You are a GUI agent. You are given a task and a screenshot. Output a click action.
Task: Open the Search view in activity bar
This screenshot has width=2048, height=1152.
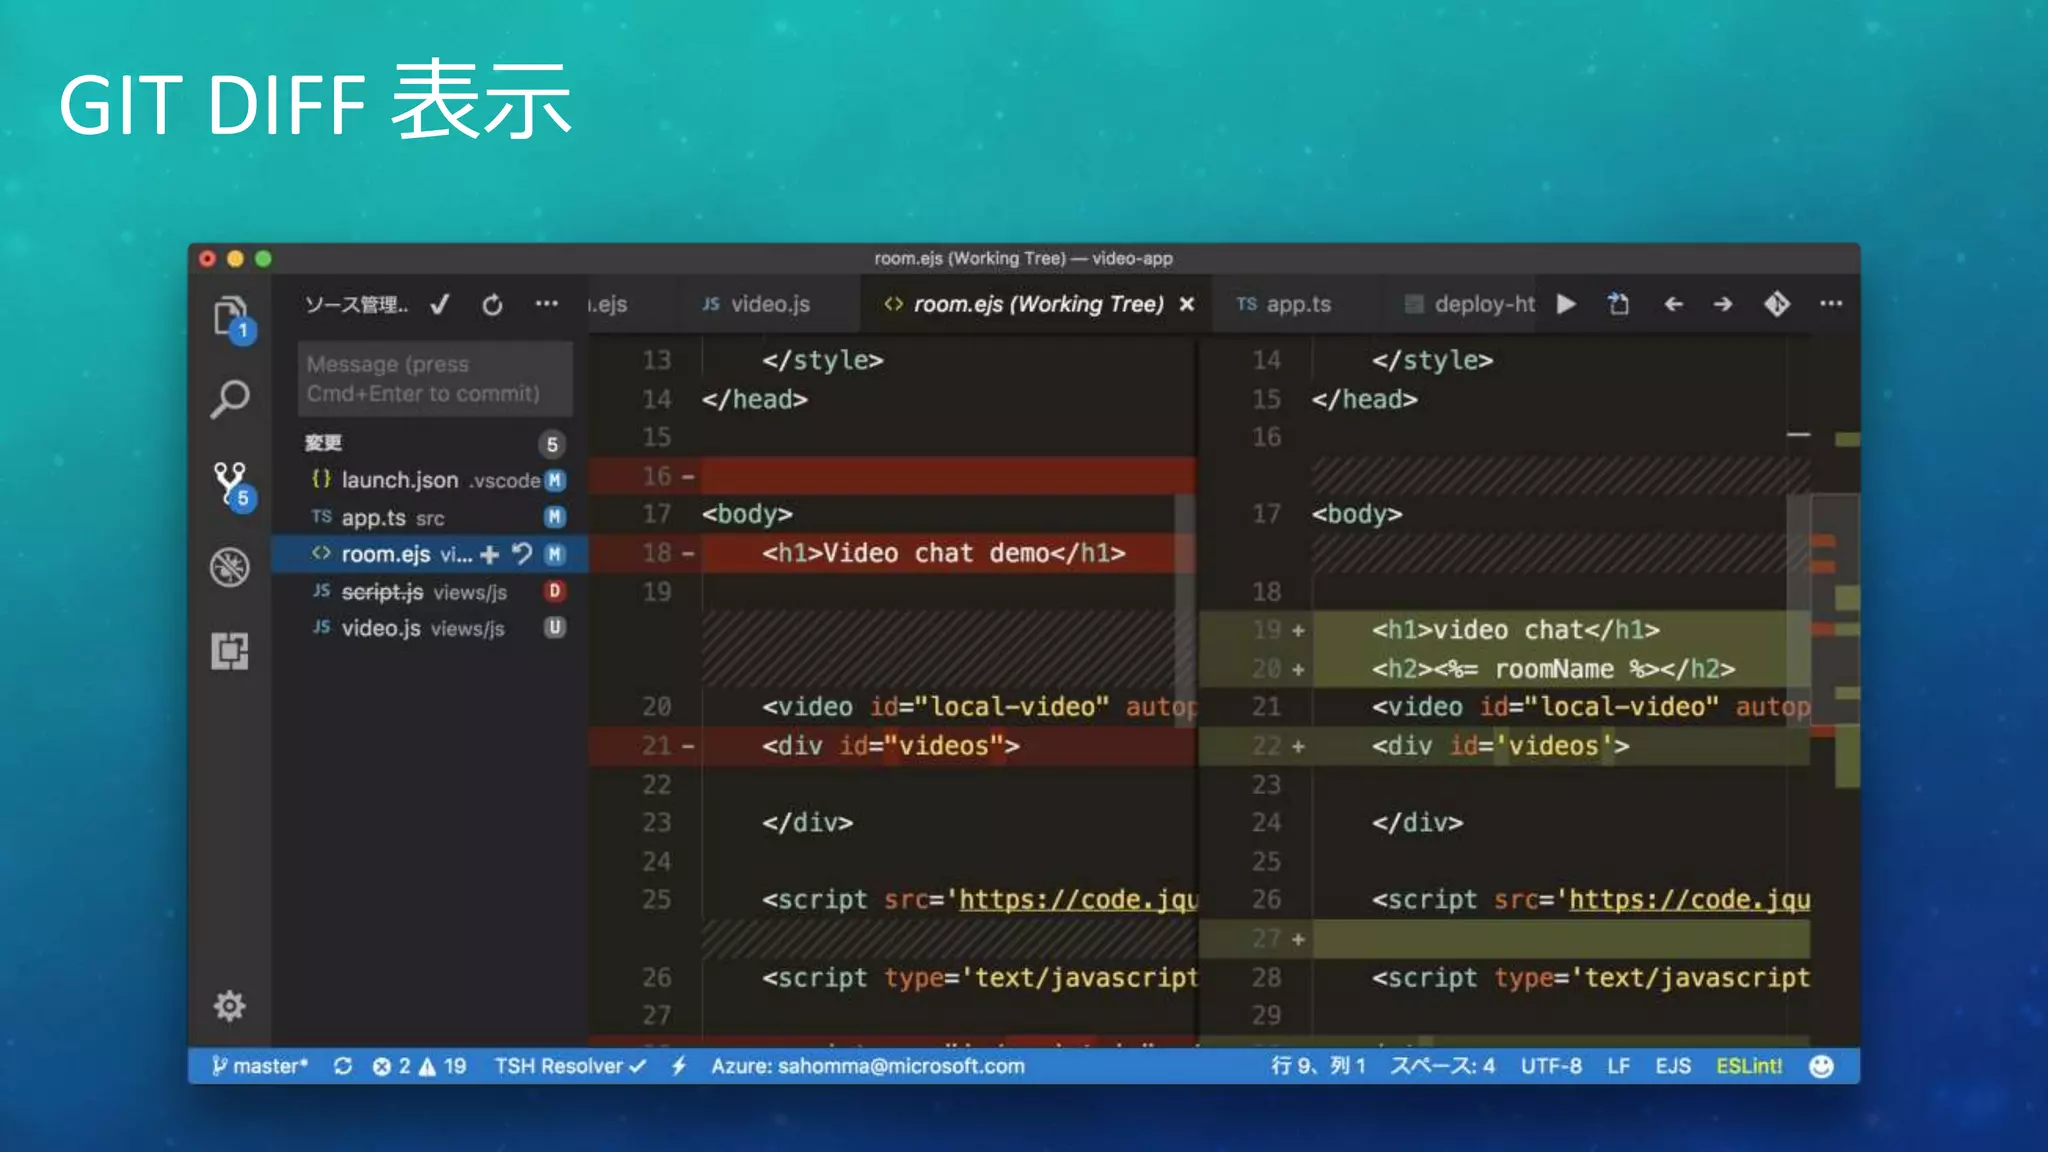click(x=230, y=399)
